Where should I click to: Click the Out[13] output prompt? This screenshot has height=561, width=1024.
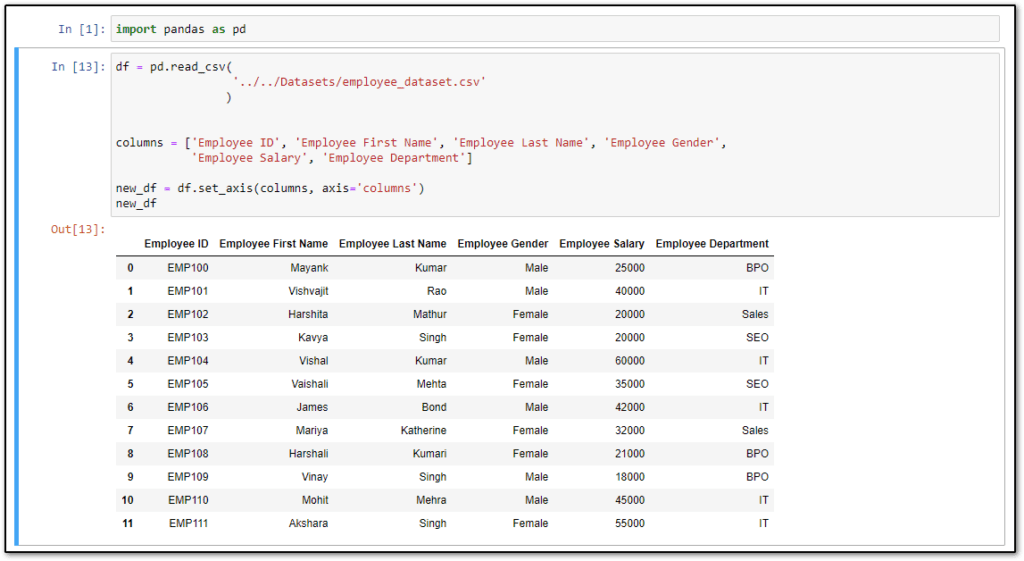pos(78,229)
